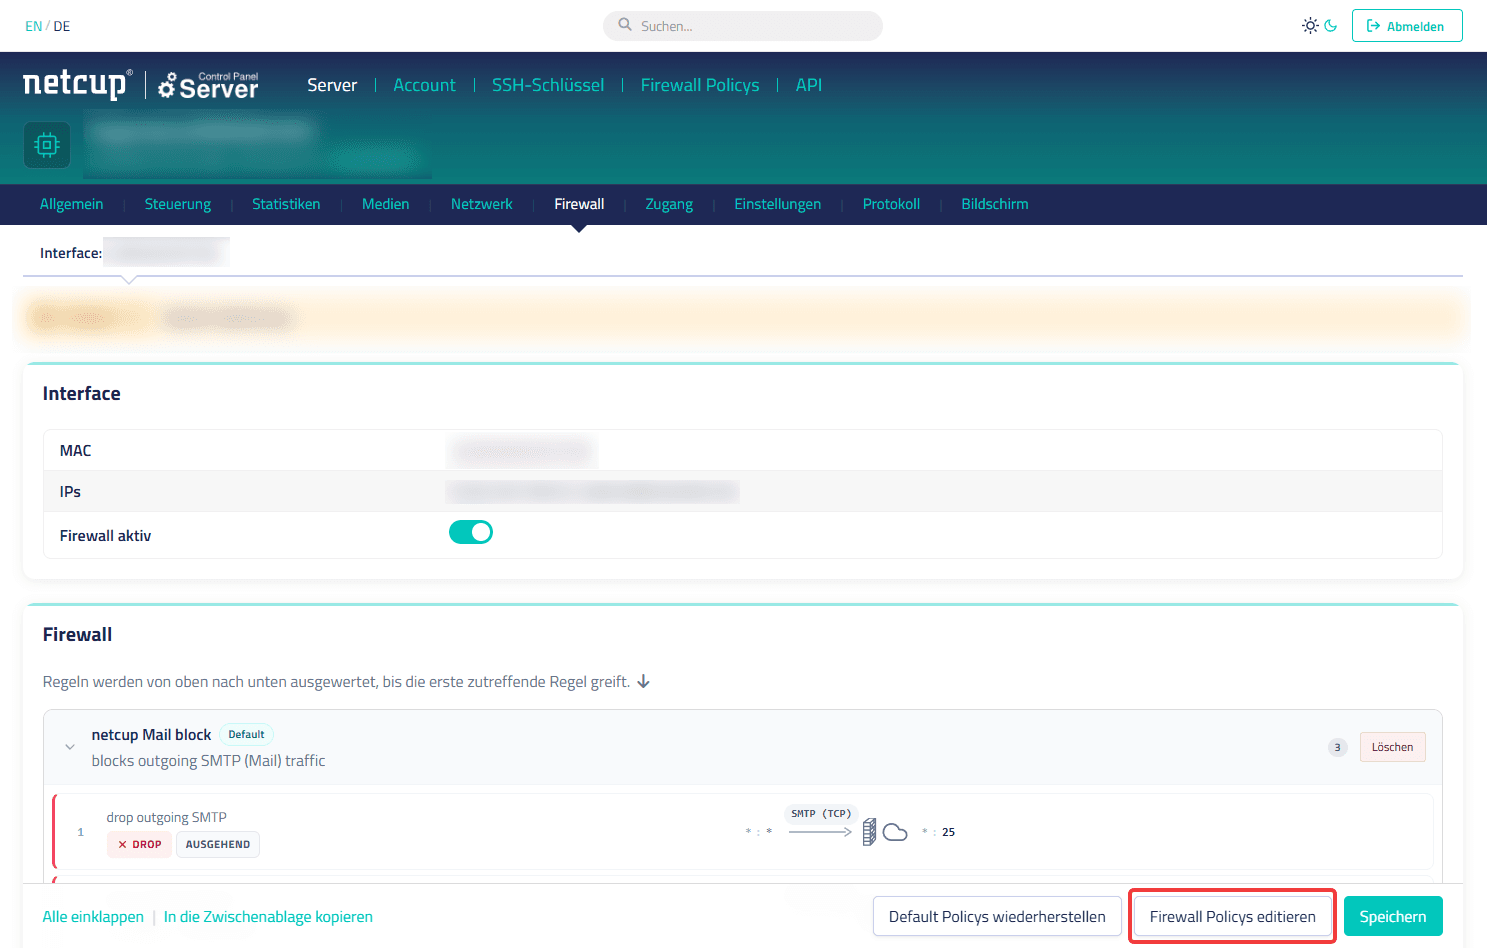The width and height of the screenshot is (1487, 948).
Task: Focus the Suchen search field
Action: (x=743, y=26)
